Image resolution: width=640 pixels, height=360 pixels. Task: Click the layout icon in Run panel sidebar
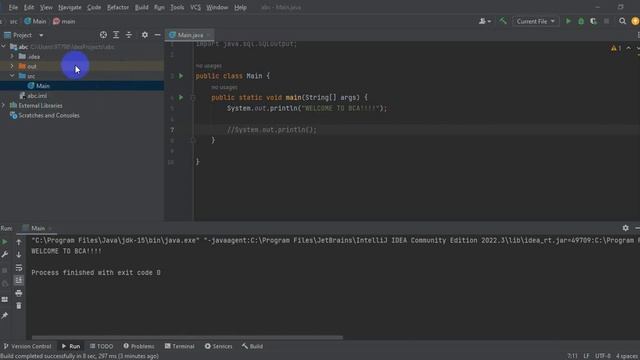[x=5, y=300]
